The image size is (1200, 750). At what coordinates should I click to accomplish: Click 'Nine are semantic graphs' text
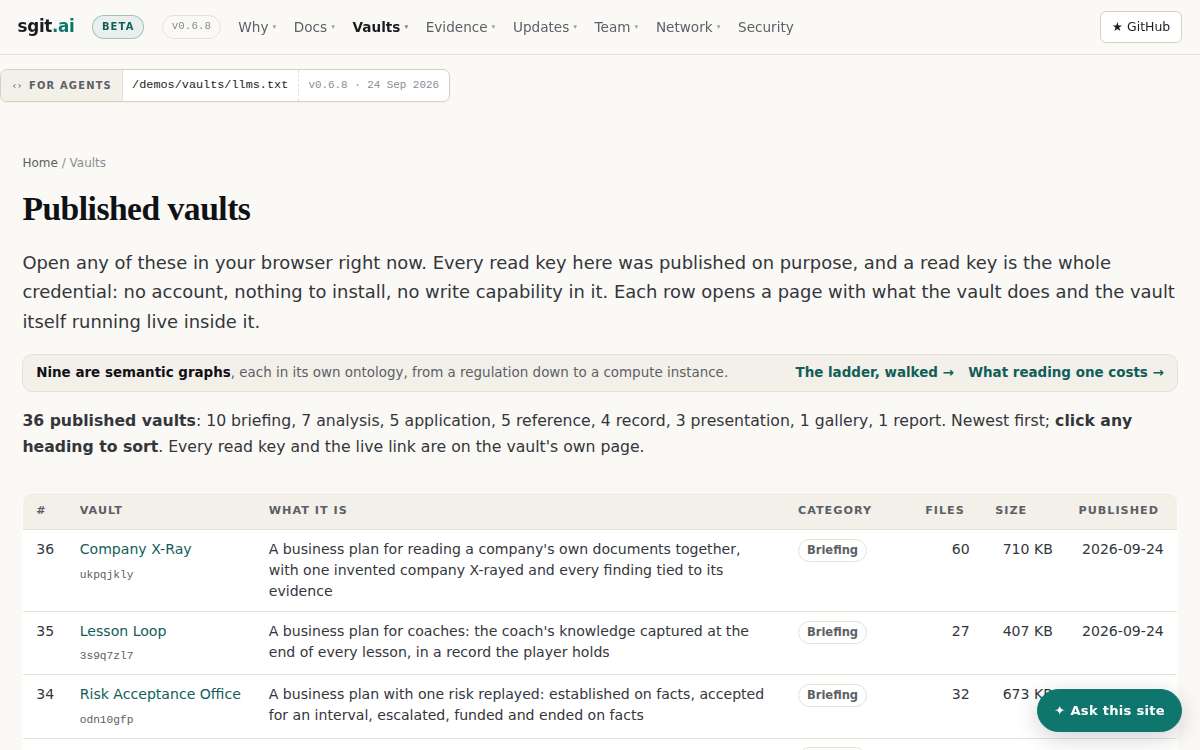pos(133,372)
